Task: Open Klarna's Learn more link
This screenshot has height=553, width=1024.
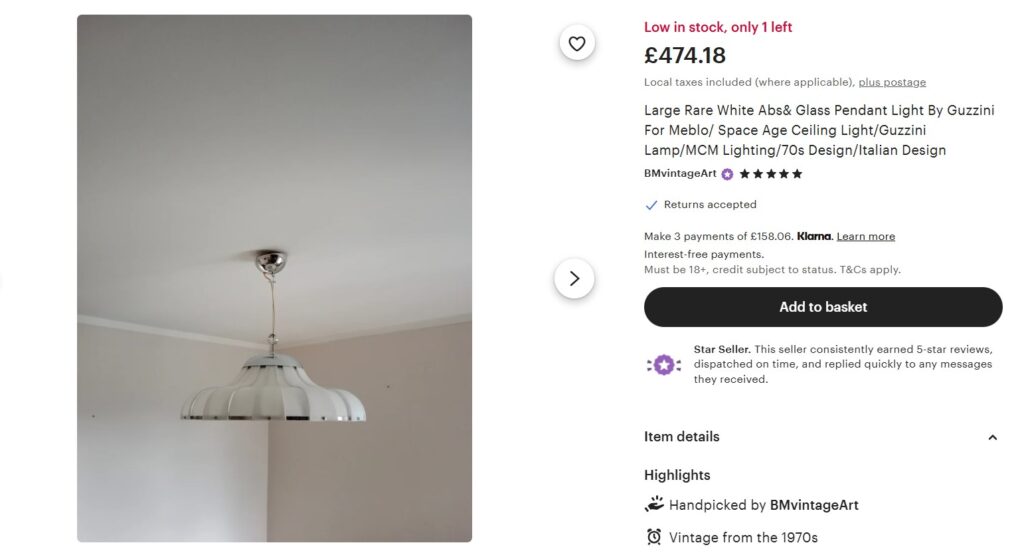Action: tap(865, 237)
